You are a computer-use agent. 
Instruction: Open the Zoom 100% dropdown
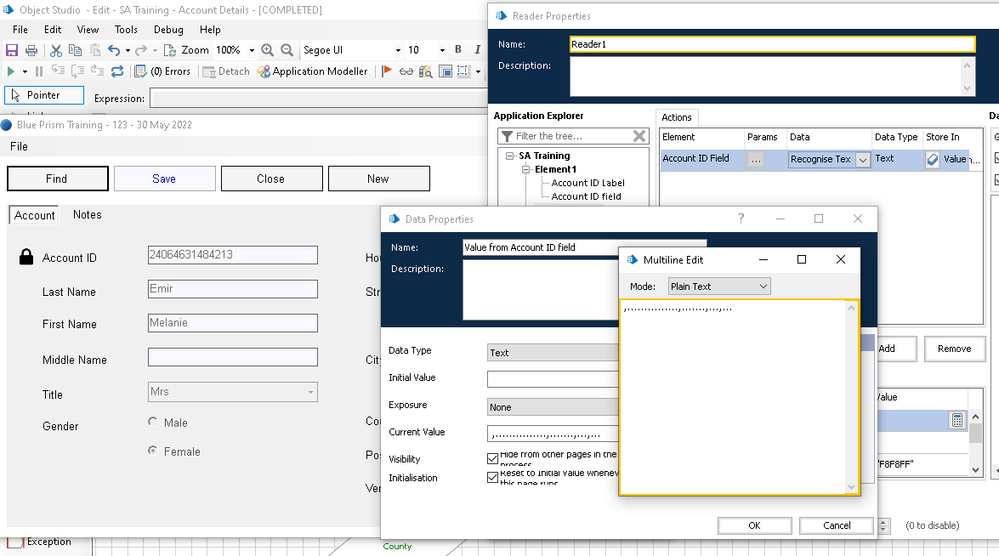coord(252,50)
